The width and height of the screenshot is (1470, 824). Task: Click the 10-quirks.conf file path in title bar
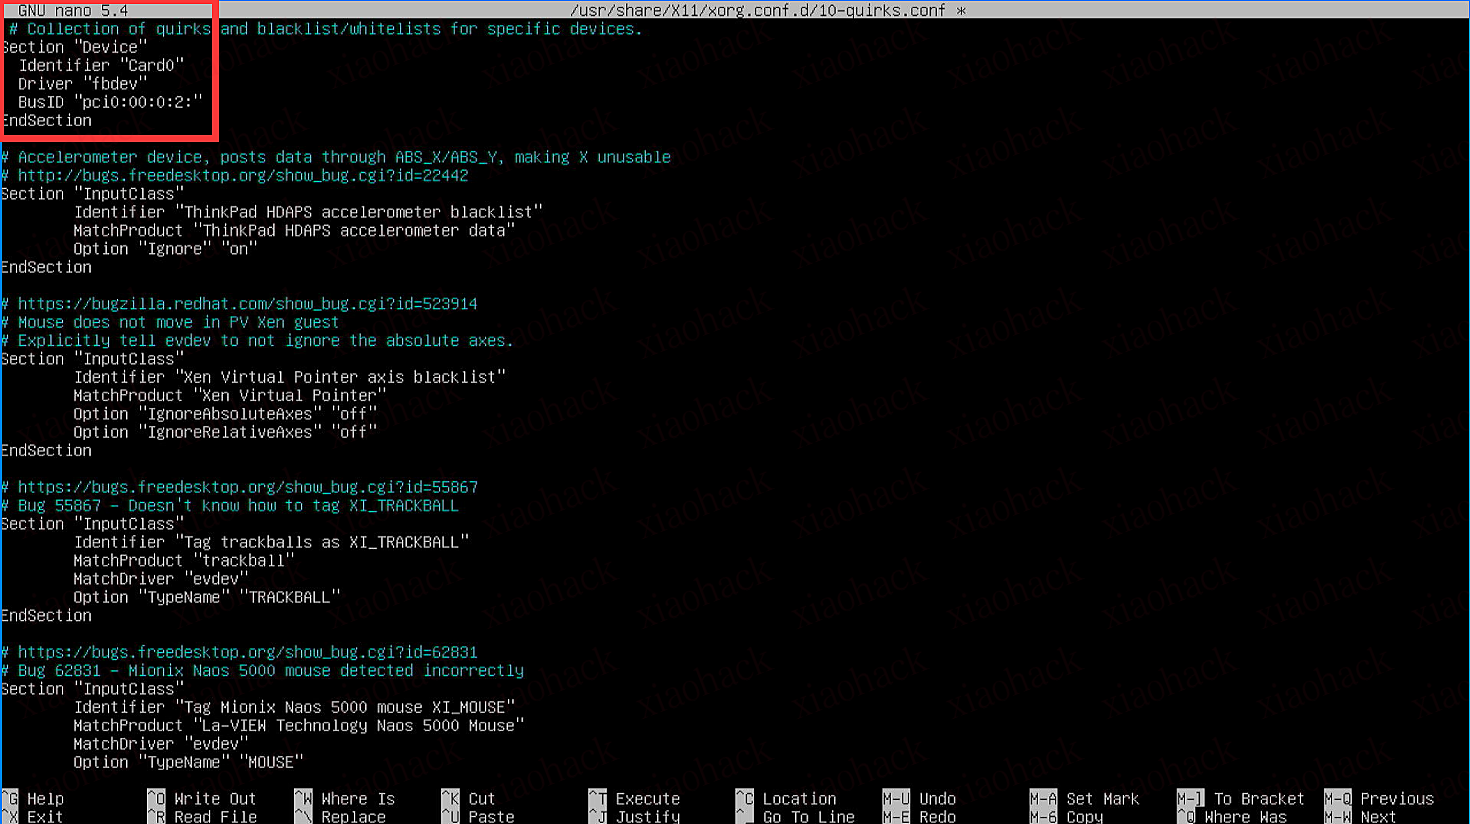coord(757,10)
